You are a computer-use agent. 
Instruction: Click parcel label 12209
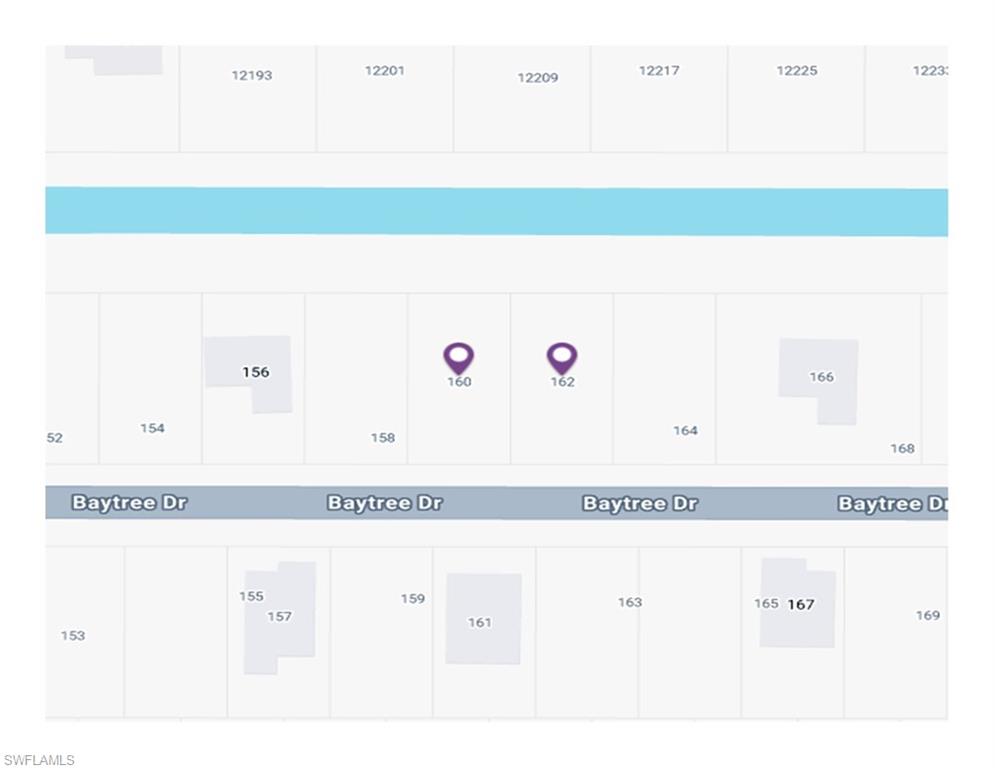coord(538,78)
